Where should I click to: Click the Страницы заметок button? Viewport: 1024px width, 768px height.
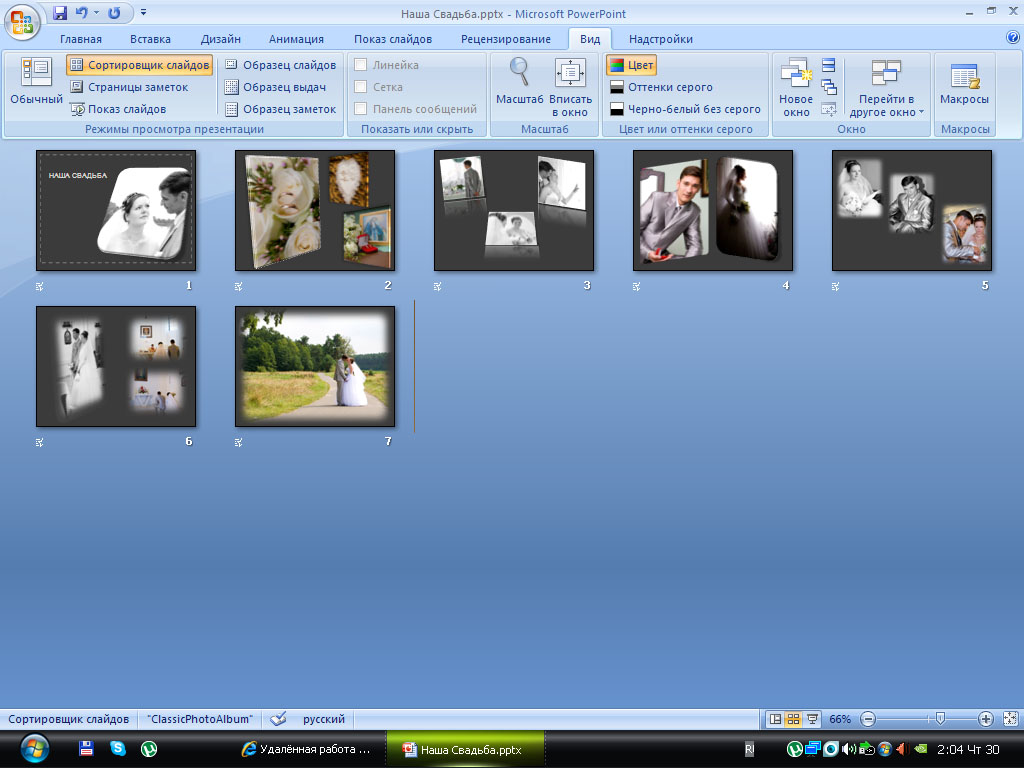[128, 87]
